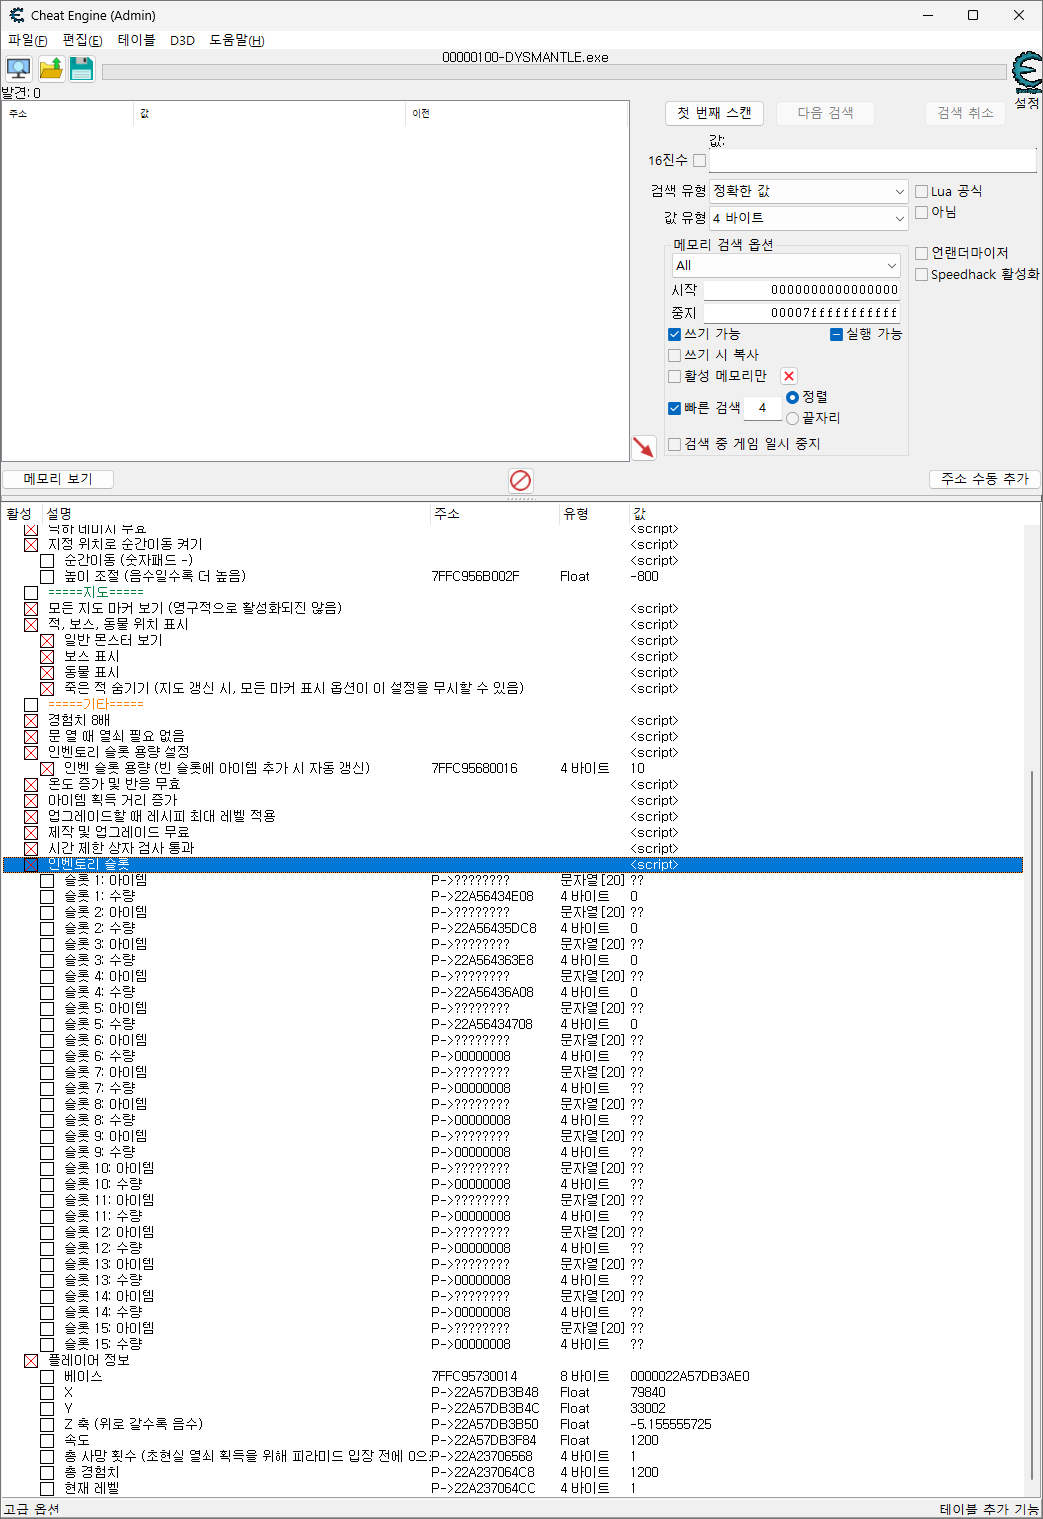
Task: Click the -800 value for 높이 조절
Action: (x=644, y=576)
